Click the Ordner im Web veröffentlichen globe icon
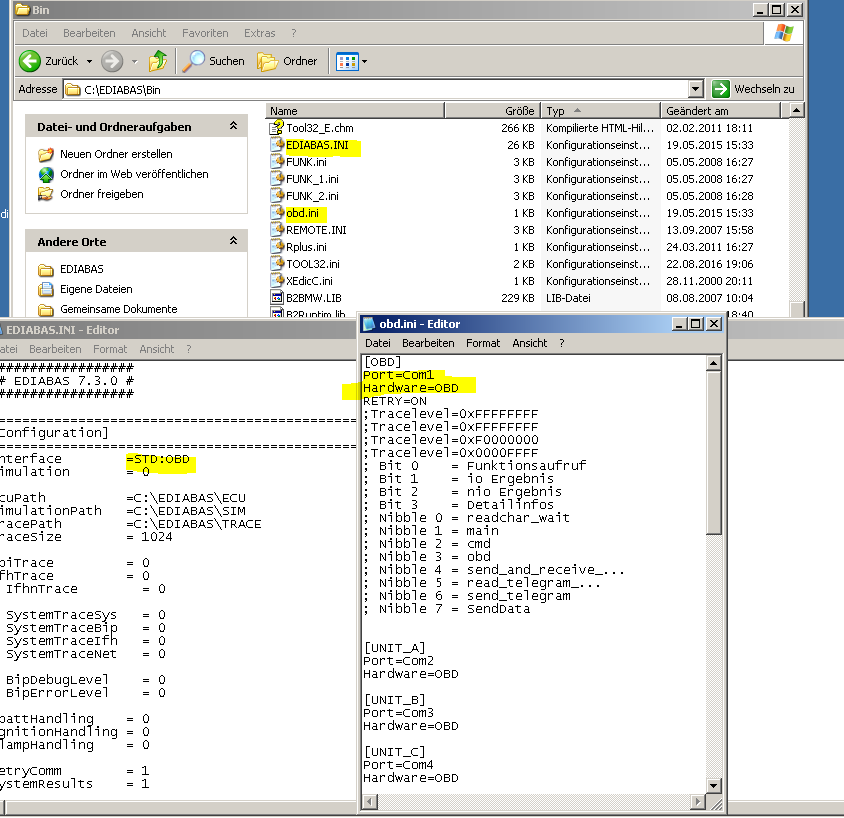The height and width of the screenshot is (818, 844). 46,174
